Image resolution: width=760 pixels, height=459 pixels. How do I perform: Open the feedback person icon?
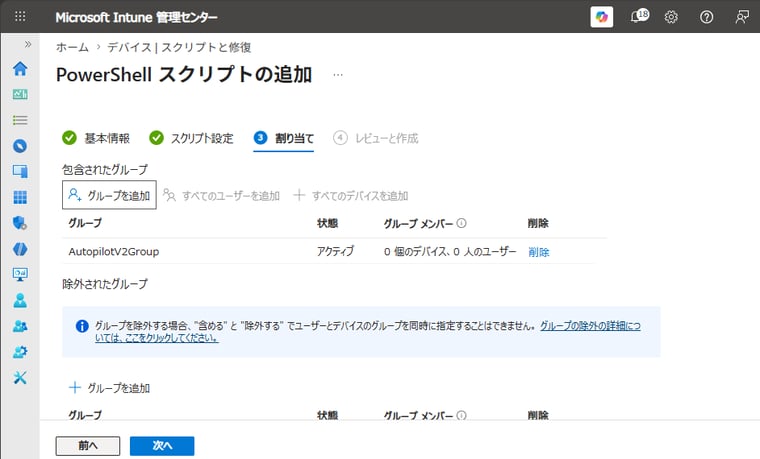click(742, 17)
